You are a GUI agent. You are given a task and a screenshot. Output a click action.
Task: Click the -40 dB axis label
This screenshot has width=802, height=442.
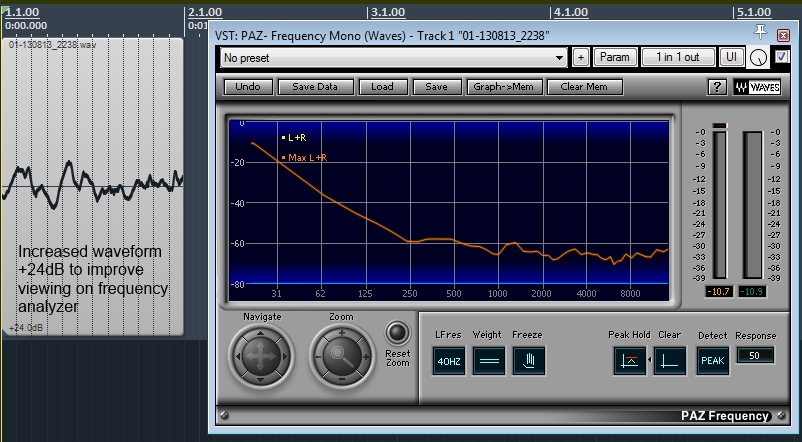238,203
